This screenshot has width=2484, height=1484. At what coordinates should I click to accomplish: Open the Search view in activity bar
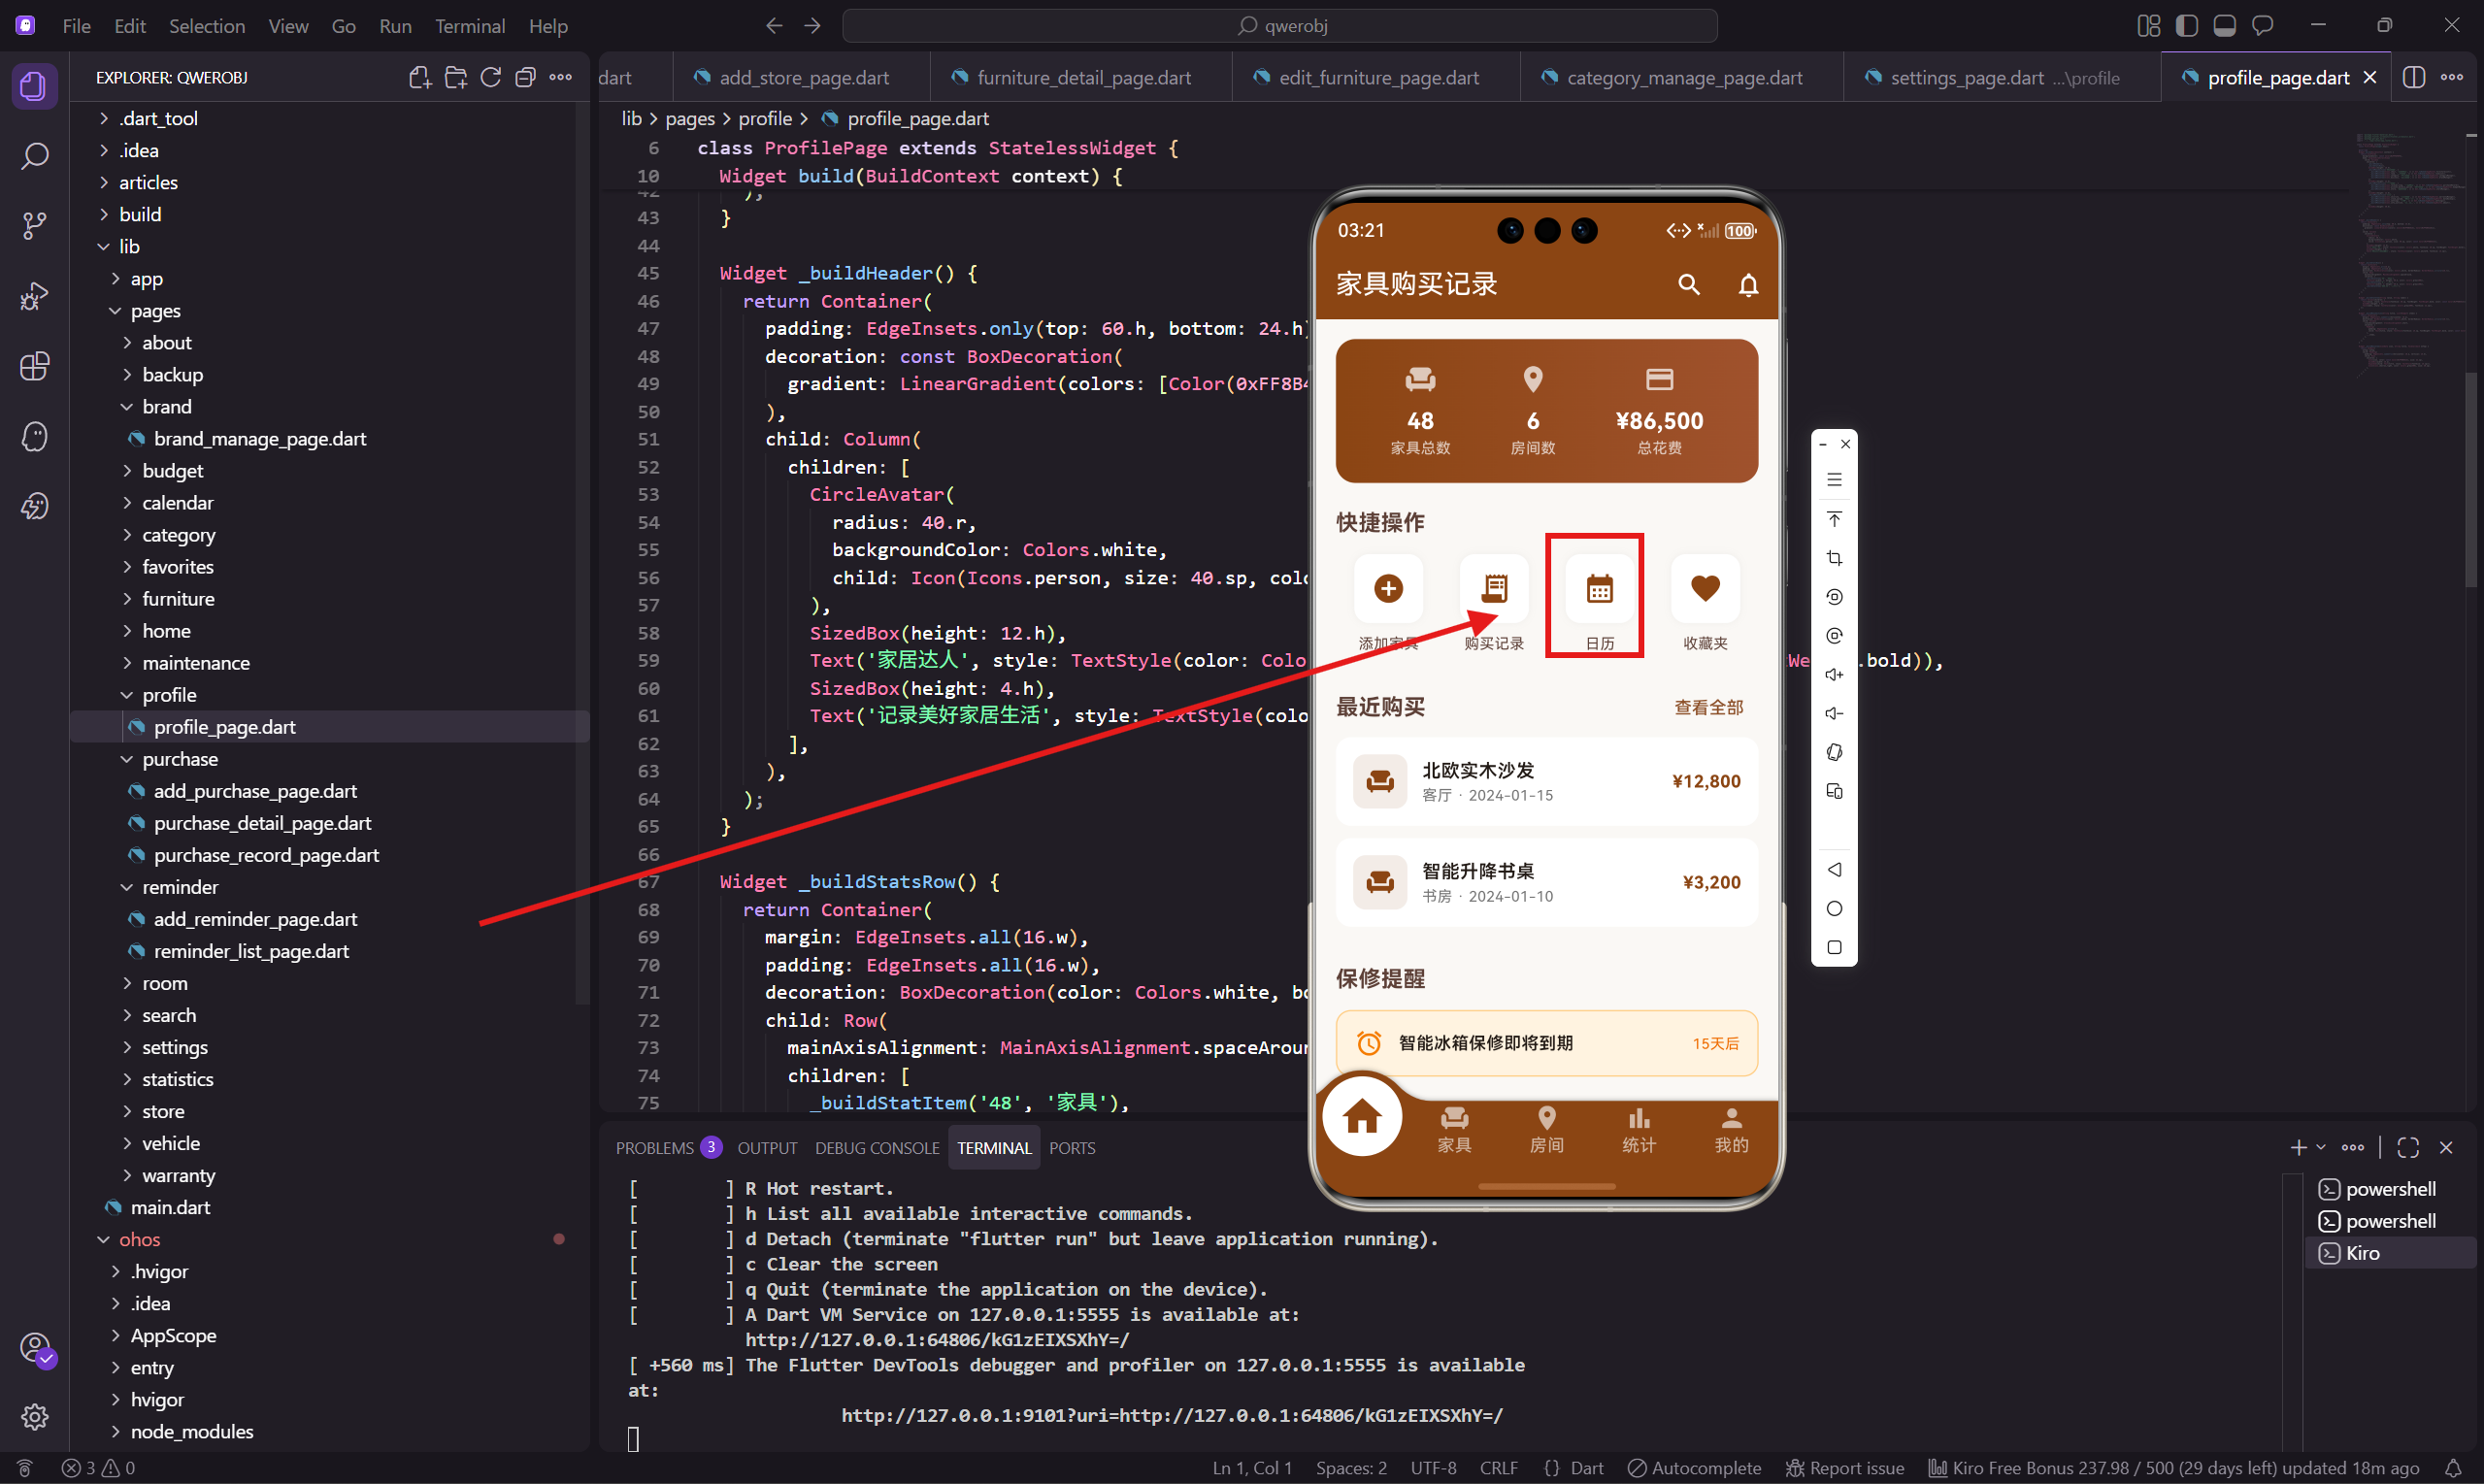(x=34, y=156)
